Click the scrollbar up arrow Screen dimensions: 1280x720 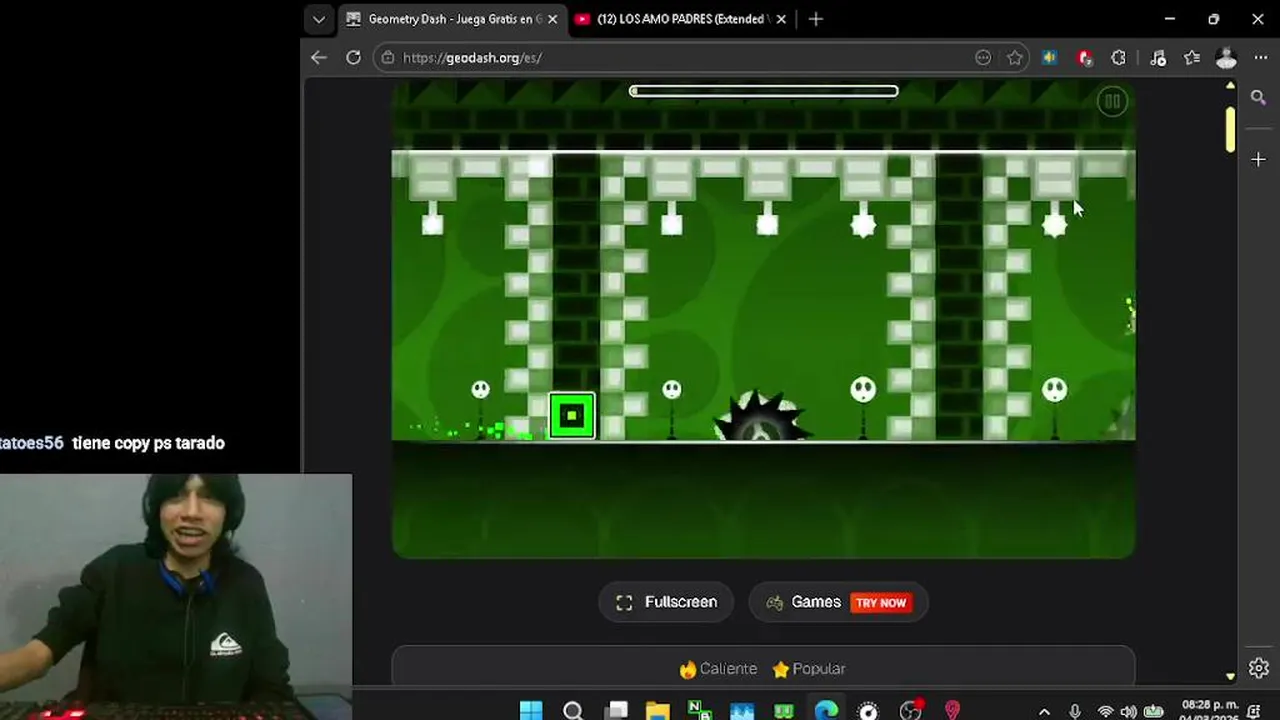[x=1230, y=86]
